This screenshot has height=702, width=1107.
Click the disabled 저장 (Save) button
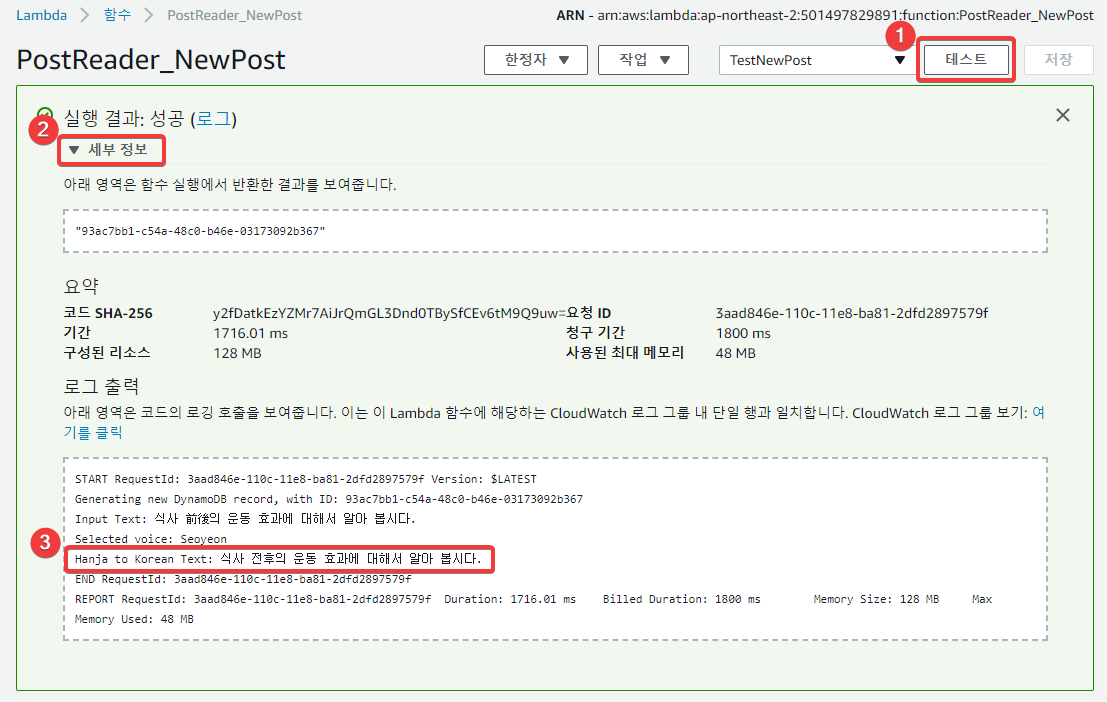point(1058,59)
